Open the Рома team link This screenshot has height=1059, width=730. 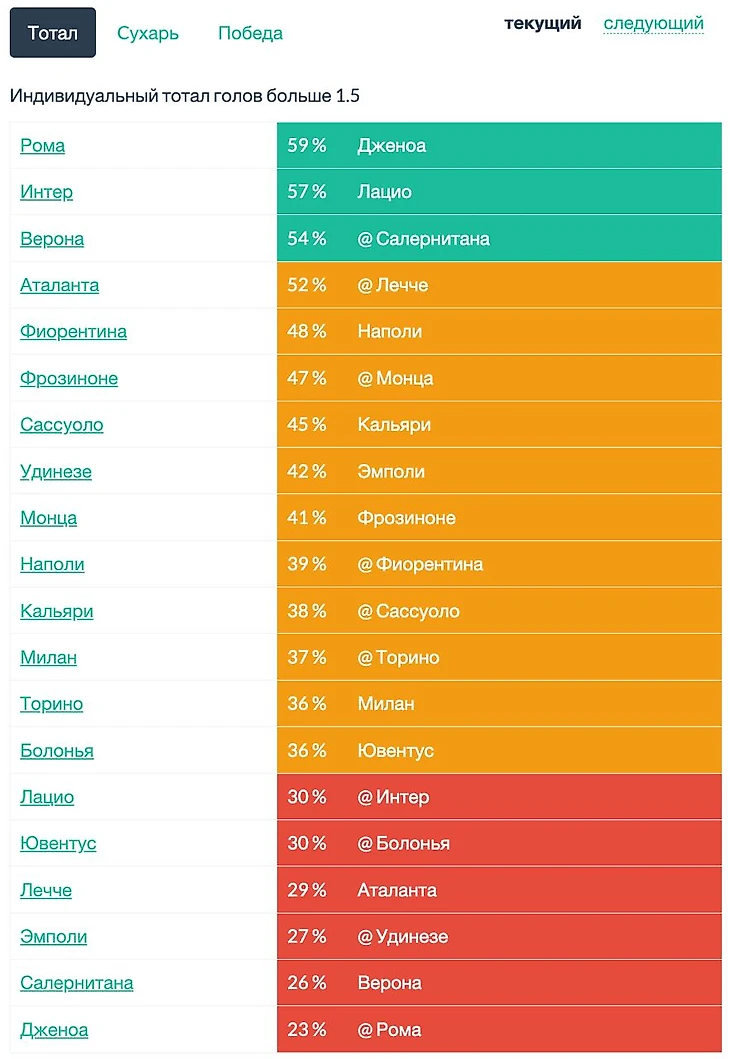[x=43, y=145]
